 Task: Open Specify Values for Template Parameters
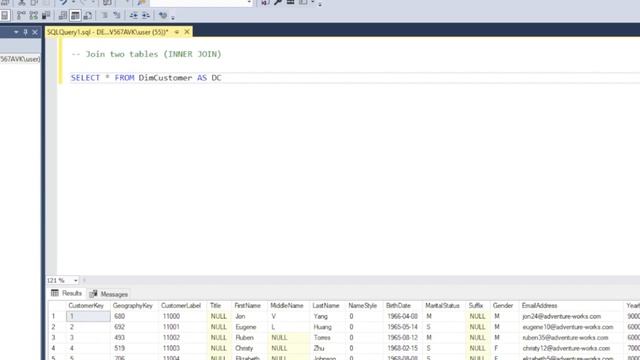click(x=163, y=16)
